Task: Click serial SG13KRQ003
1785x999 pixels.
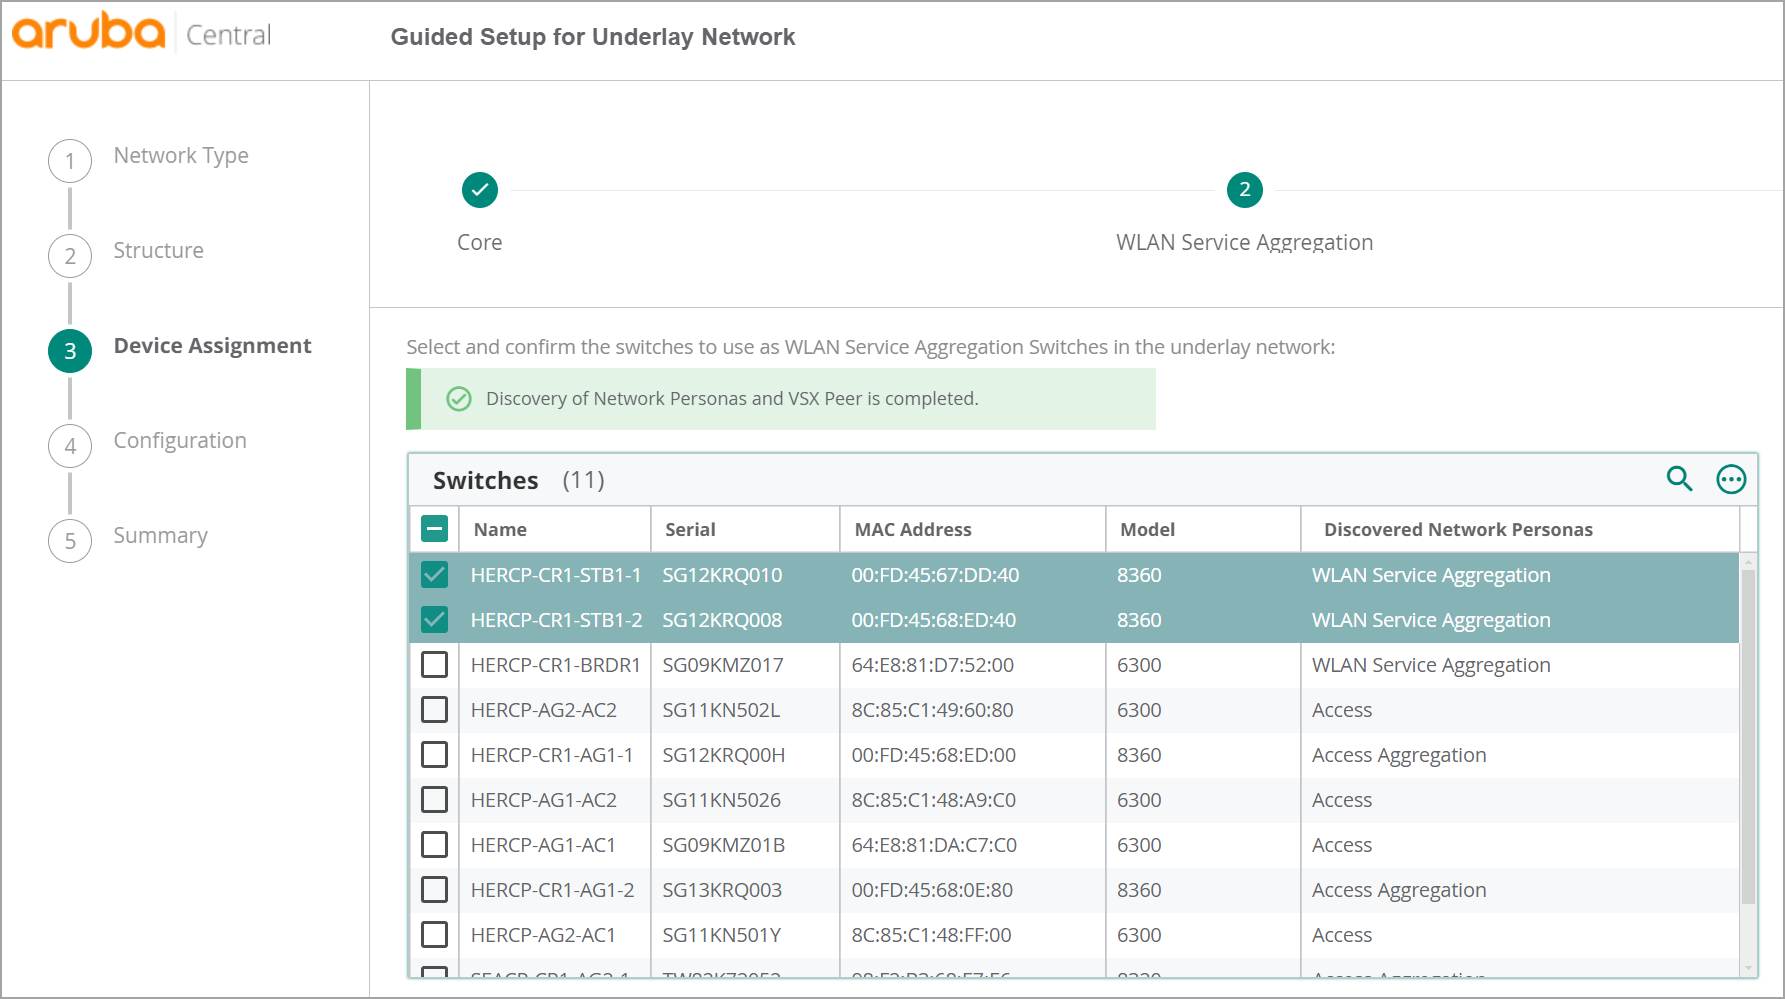Action: 722,890
